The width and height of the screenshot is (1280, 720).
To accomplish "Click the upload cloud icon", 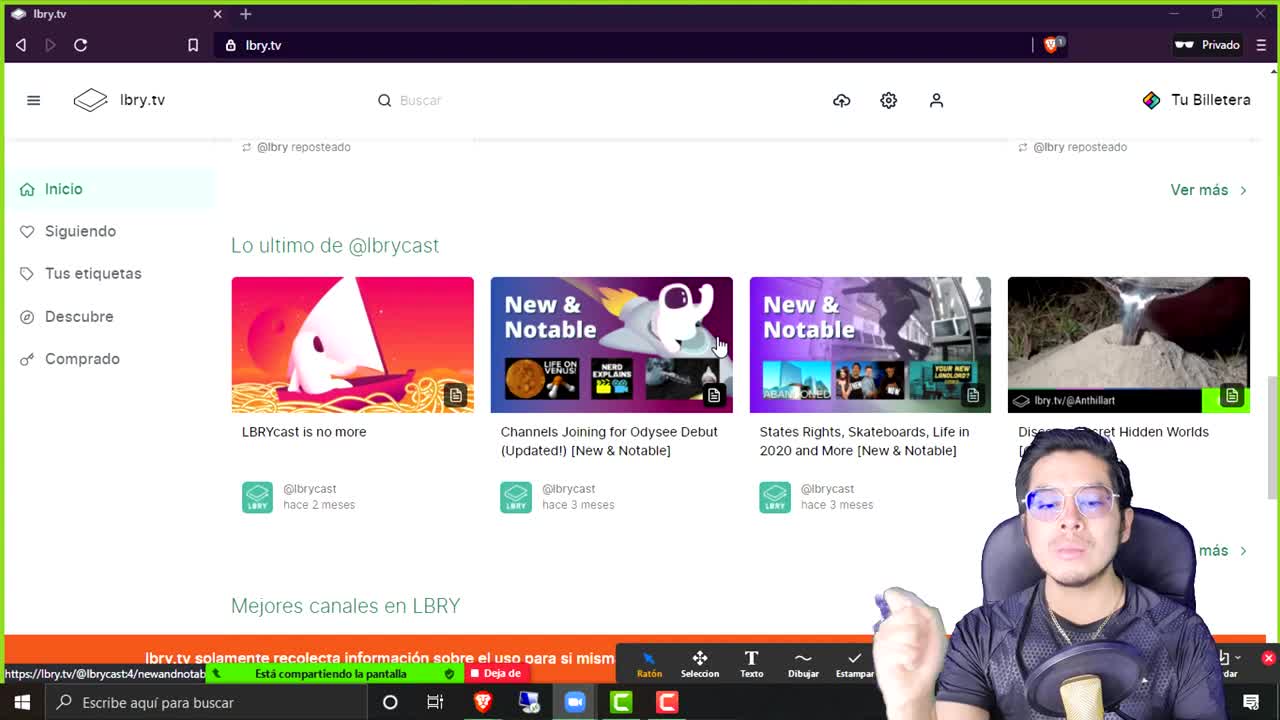I will [x=842, y=100].
